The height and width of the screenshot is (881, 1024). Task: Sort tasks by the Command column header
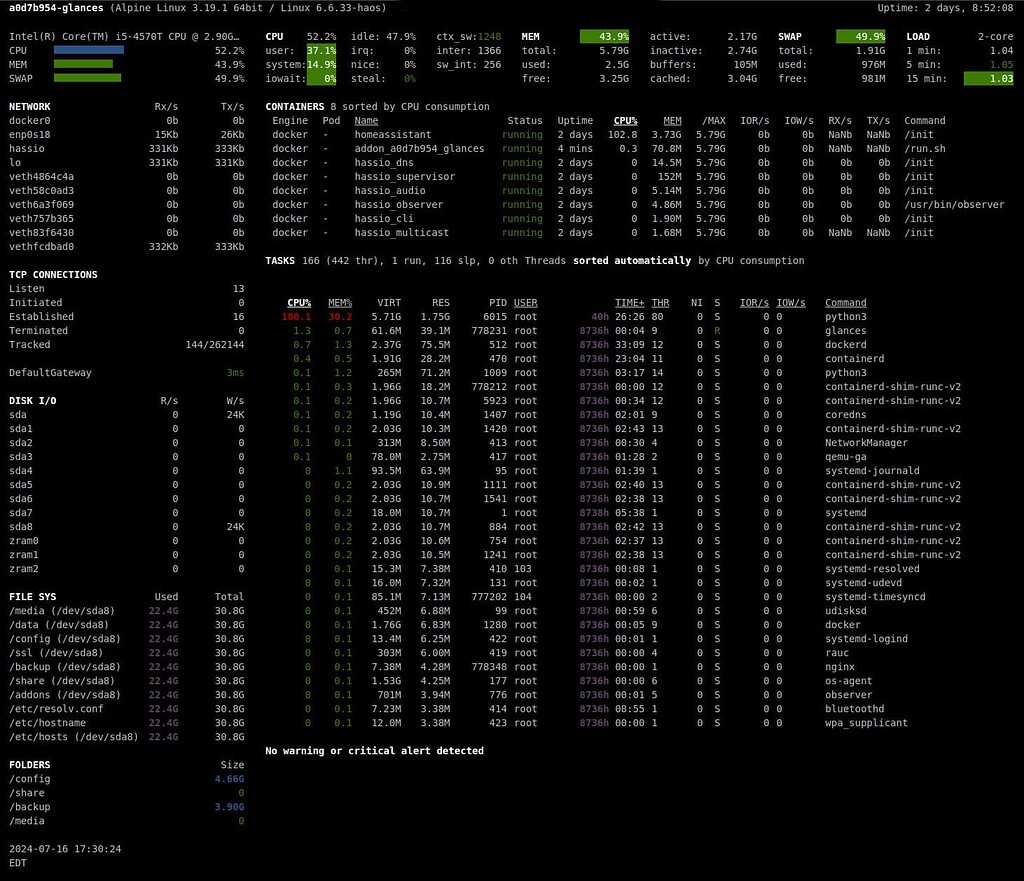tap(845, 302)
